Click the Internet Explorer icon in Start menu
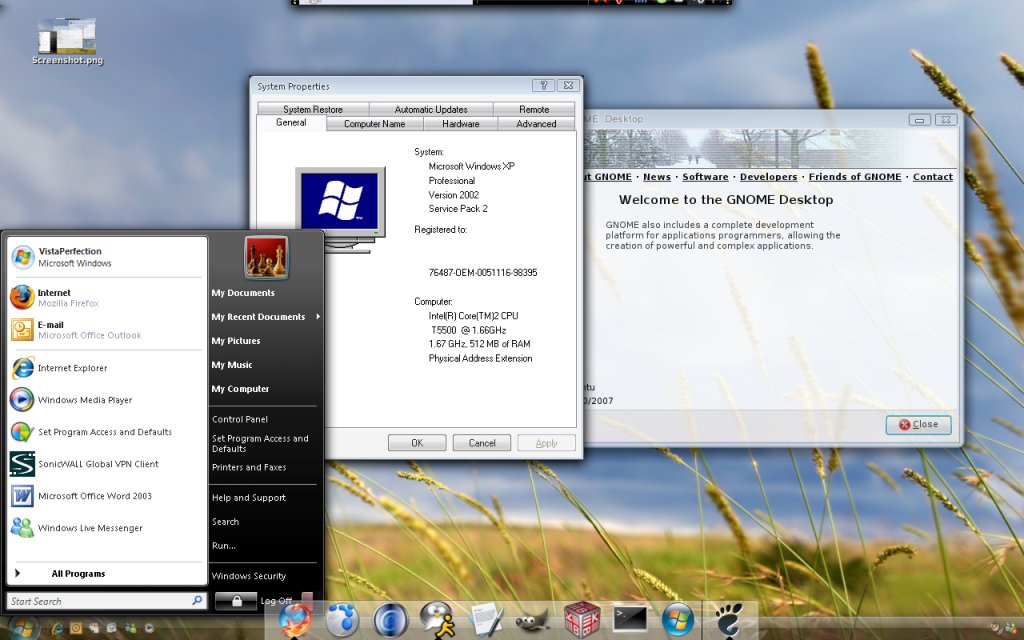 pyautogui.click(x=22, y=368)
